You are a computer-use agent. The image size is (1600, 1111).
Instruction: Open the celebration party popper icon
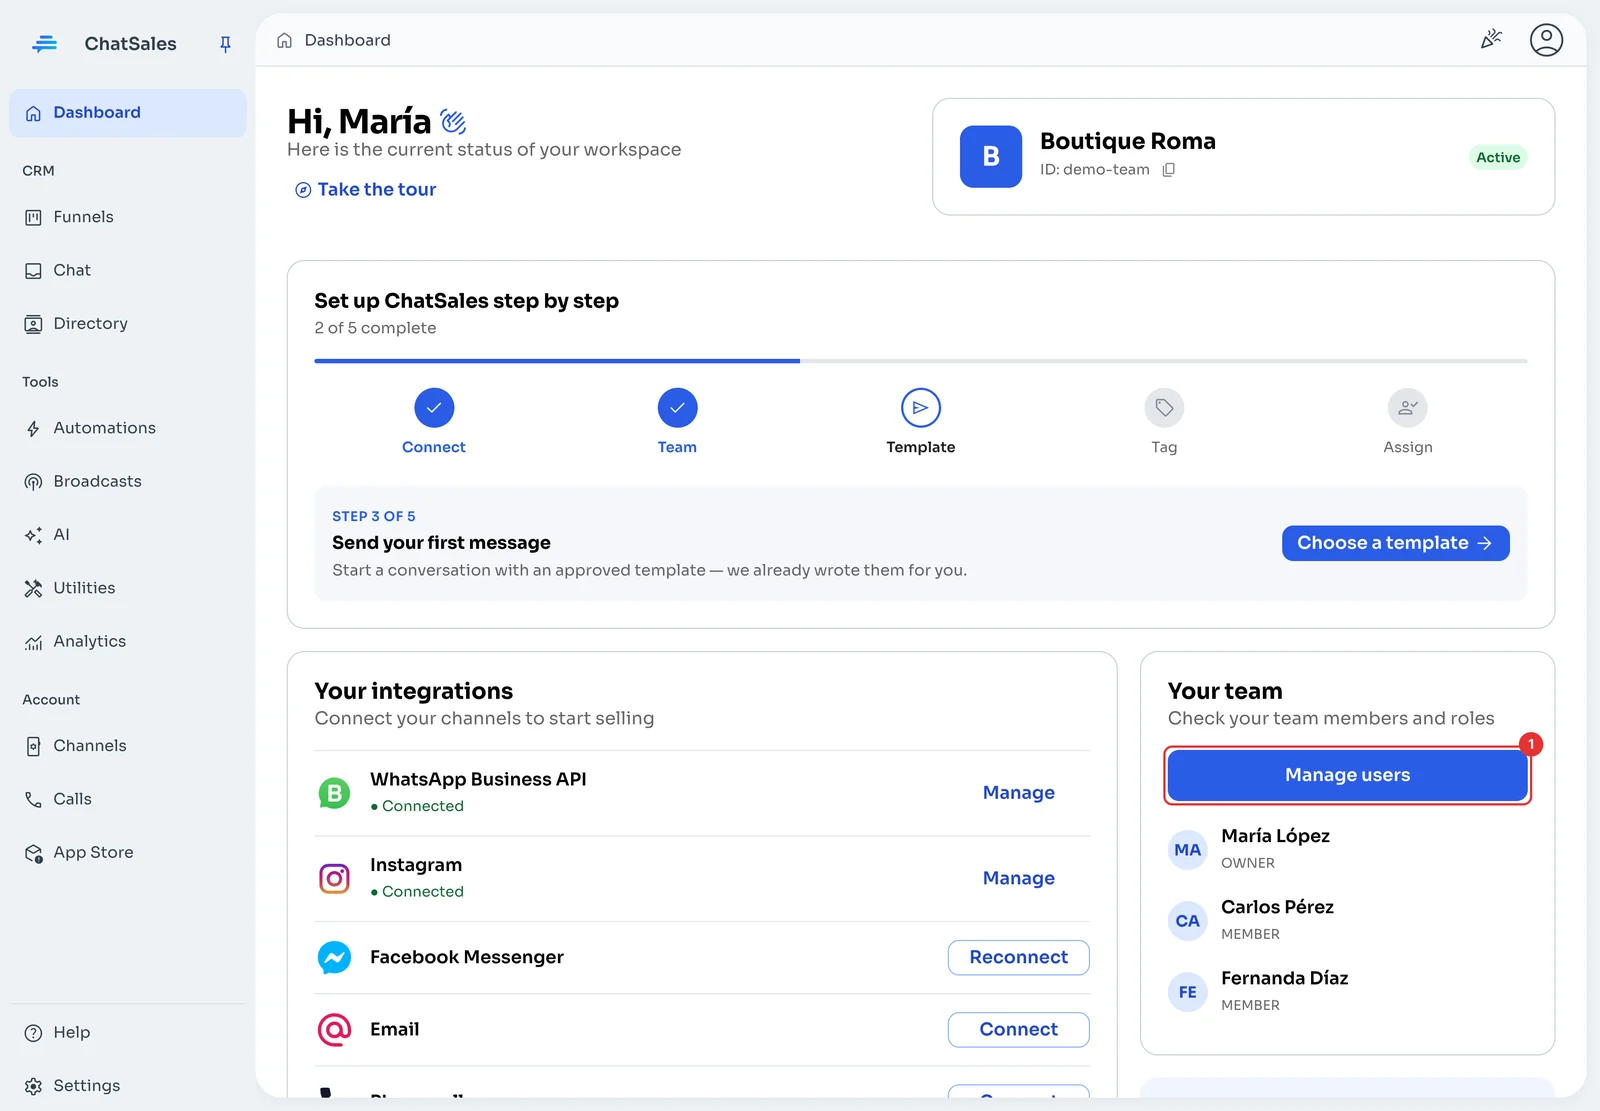pos(1491,40)
